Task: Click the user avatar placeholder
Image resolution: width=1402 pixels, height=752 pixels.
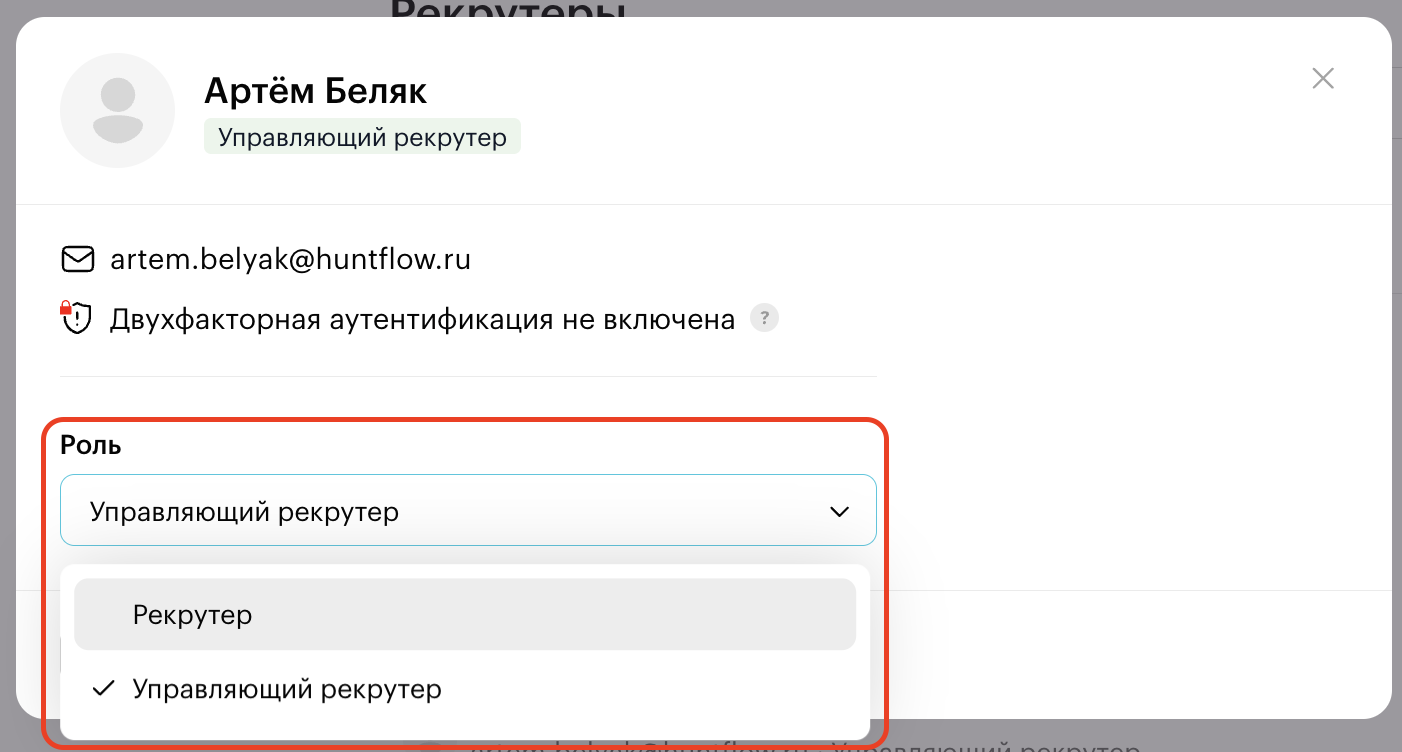Action: 118,110
